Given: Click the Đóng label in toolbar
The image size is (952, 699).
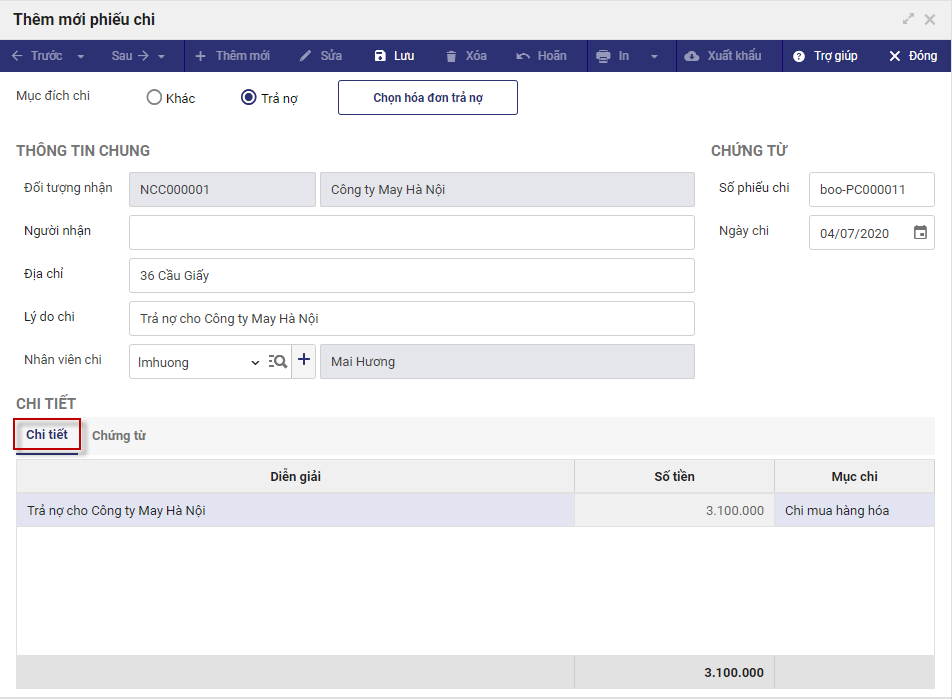Looking at the screenshot, I should tap(923, 56).
